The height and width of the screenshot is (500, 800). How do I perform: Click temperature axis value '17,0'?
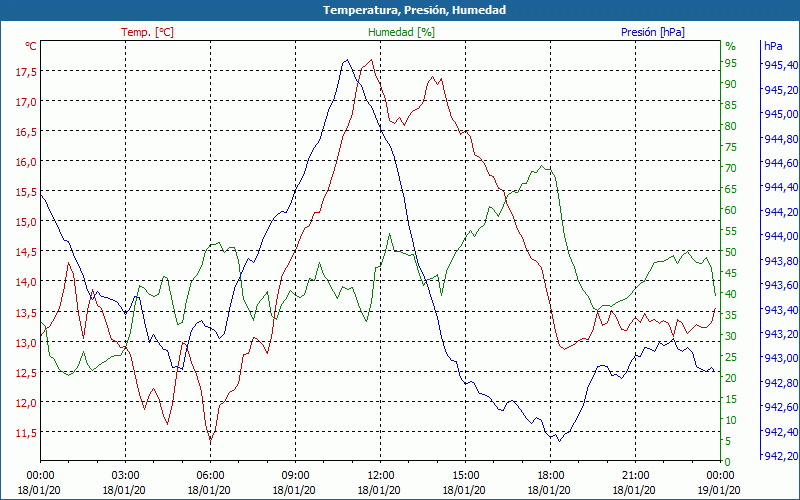pos(26,102)
